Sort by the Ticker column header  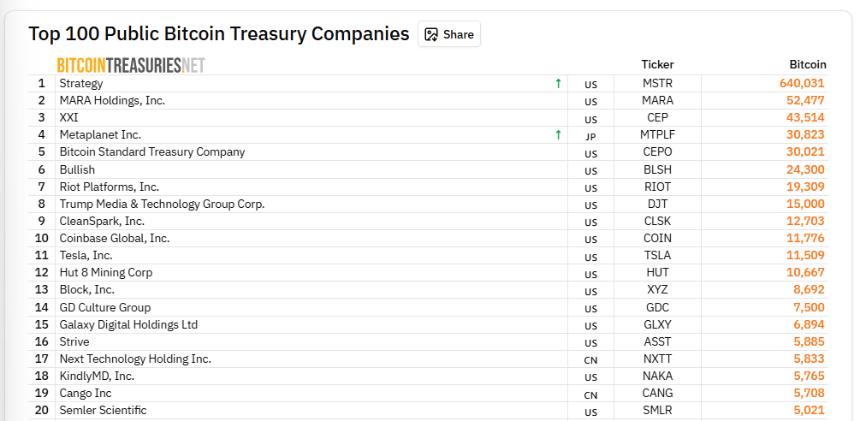657,65
